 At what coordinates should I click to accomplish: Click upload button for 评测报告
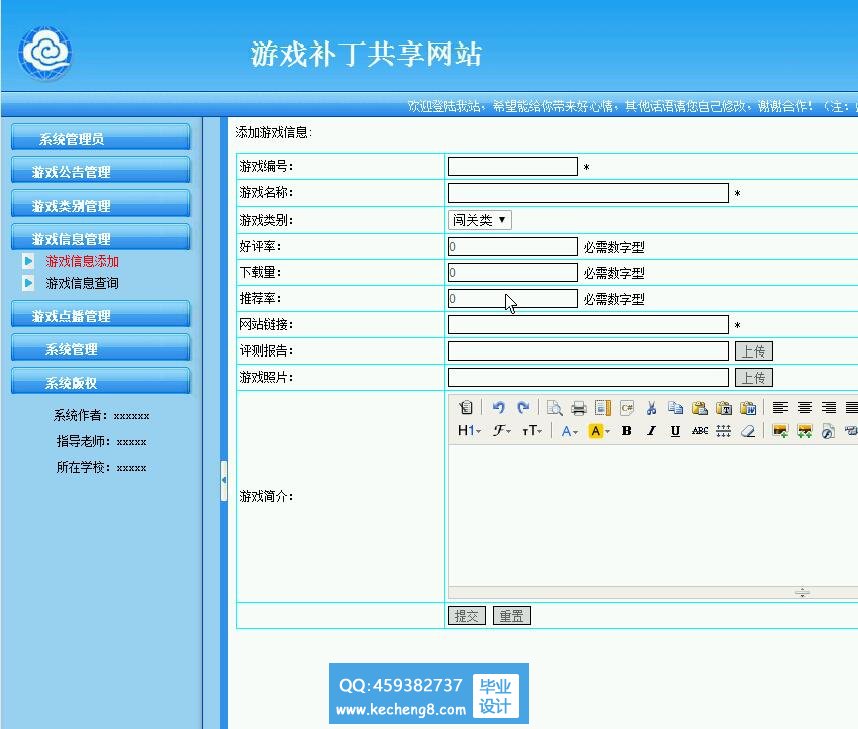753,351
